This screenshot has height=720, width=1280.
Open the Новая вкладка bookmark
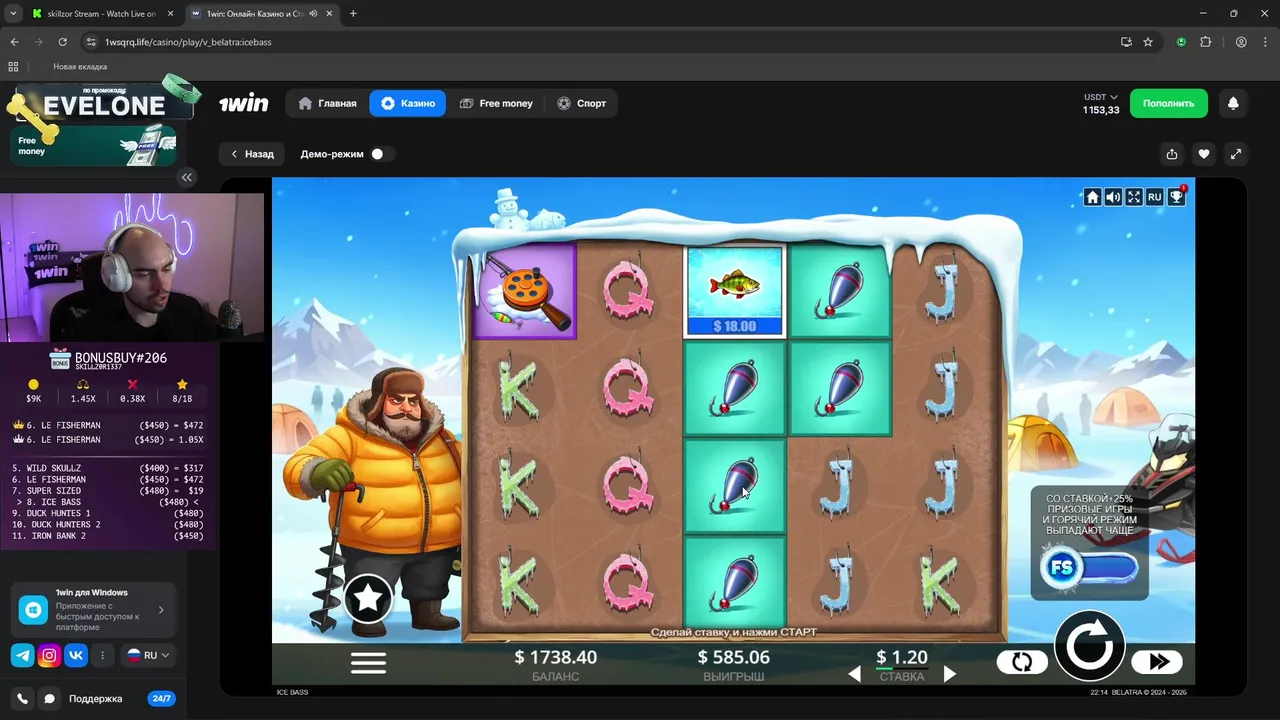point(80,67)
